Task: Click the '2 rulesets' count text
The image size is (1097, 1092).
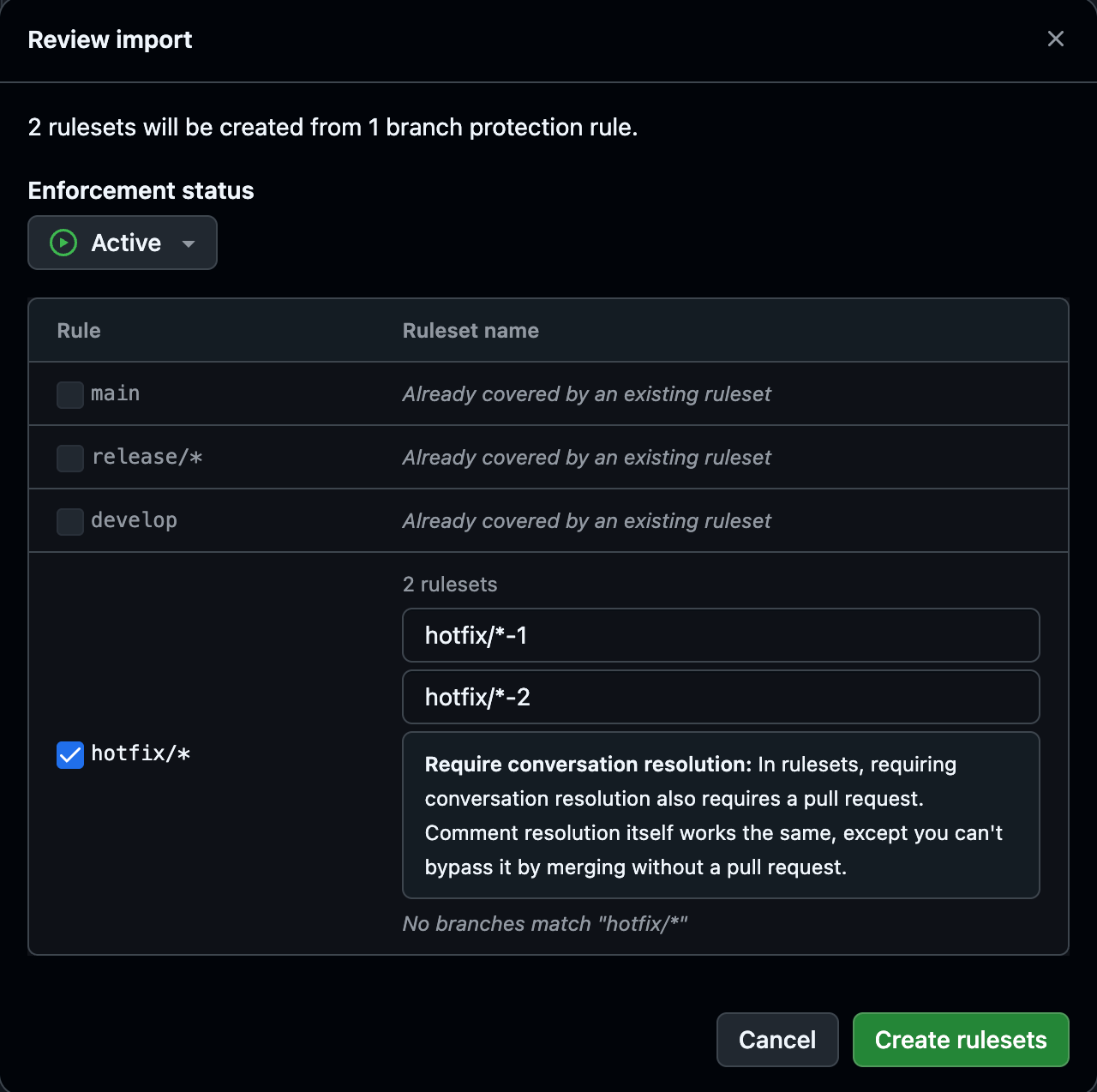Action: pos(450,584)
